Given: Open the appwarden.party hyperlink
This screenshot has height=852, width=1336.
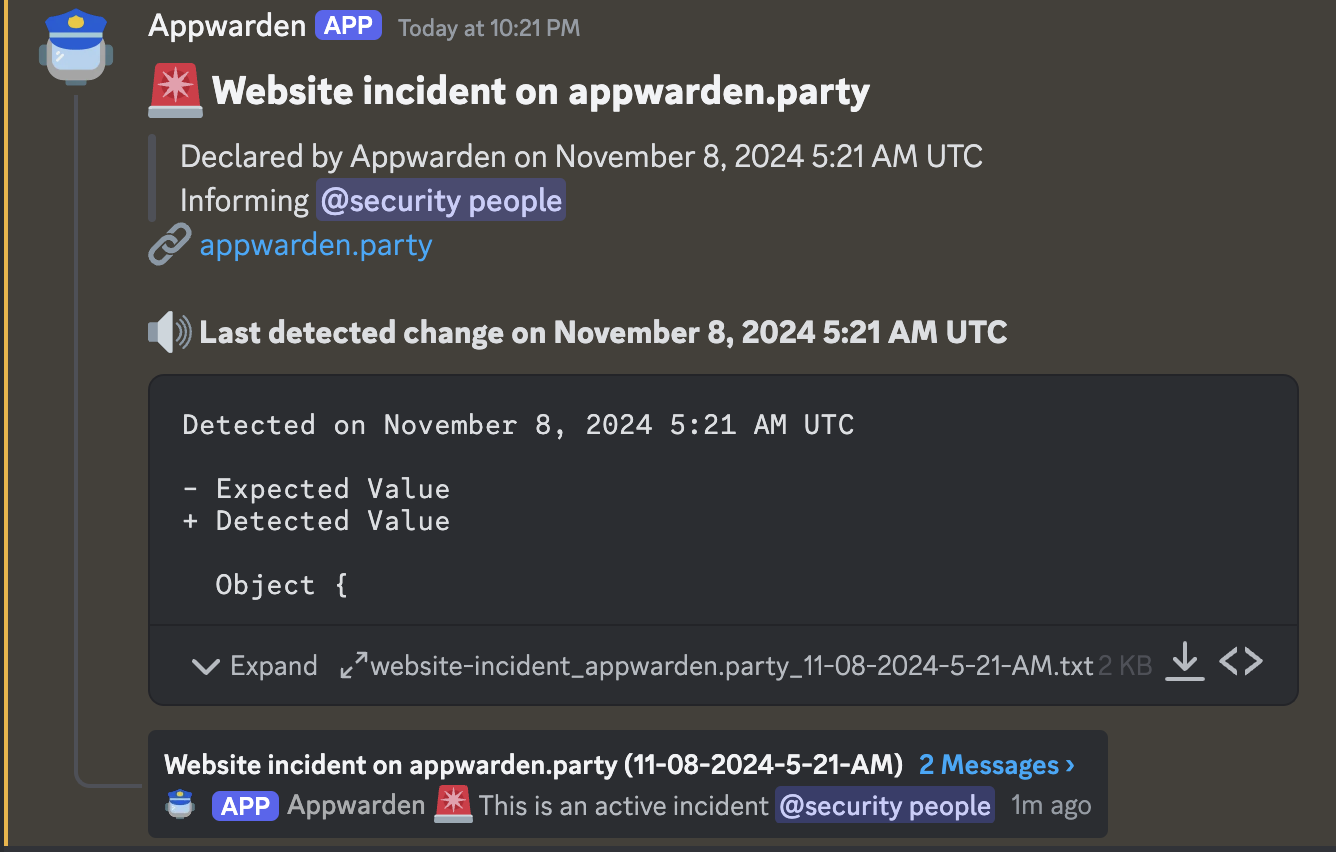Looking at the screenshot, I should pyautogui.click(x=315, y=244).
